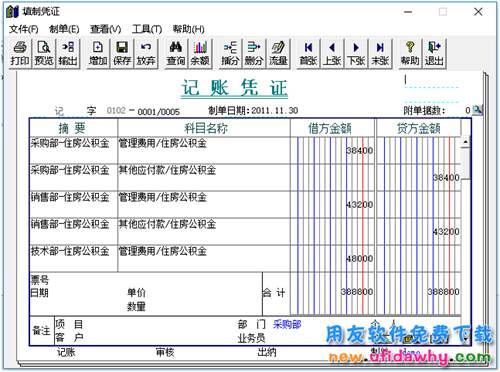Click the 打印 print toolbar icon
The image size is (500, 372).
(x=20, y=53)
